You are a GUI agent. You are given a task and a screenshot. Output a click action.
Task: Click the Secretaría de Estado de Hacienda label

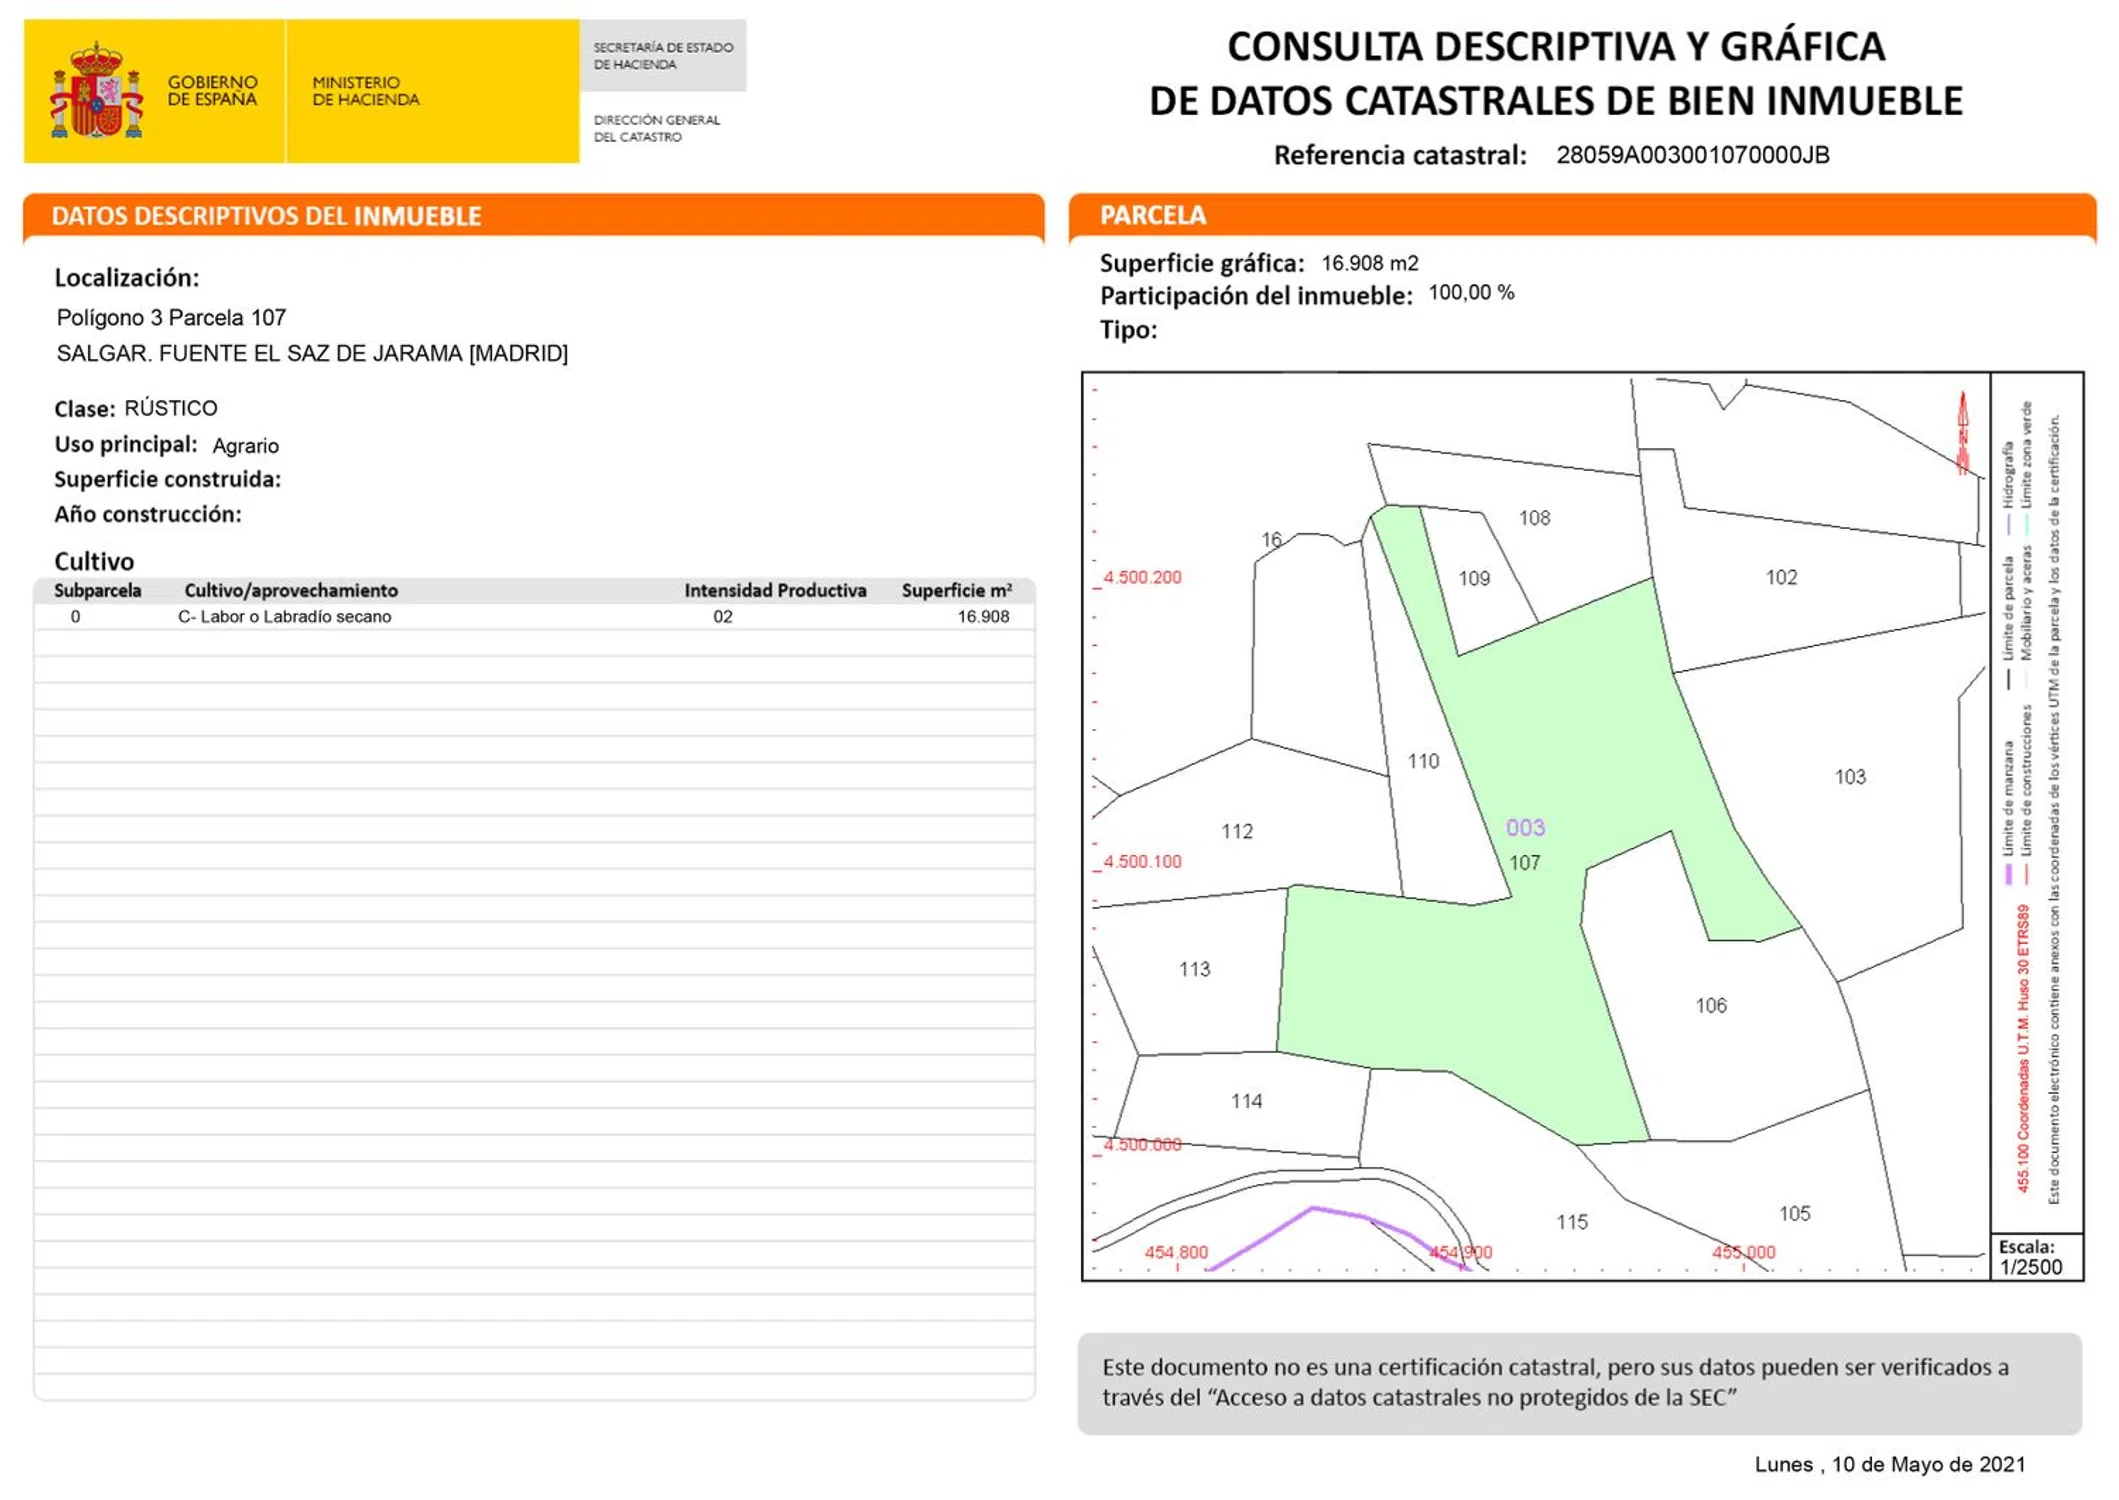click(x=662, y=56)
